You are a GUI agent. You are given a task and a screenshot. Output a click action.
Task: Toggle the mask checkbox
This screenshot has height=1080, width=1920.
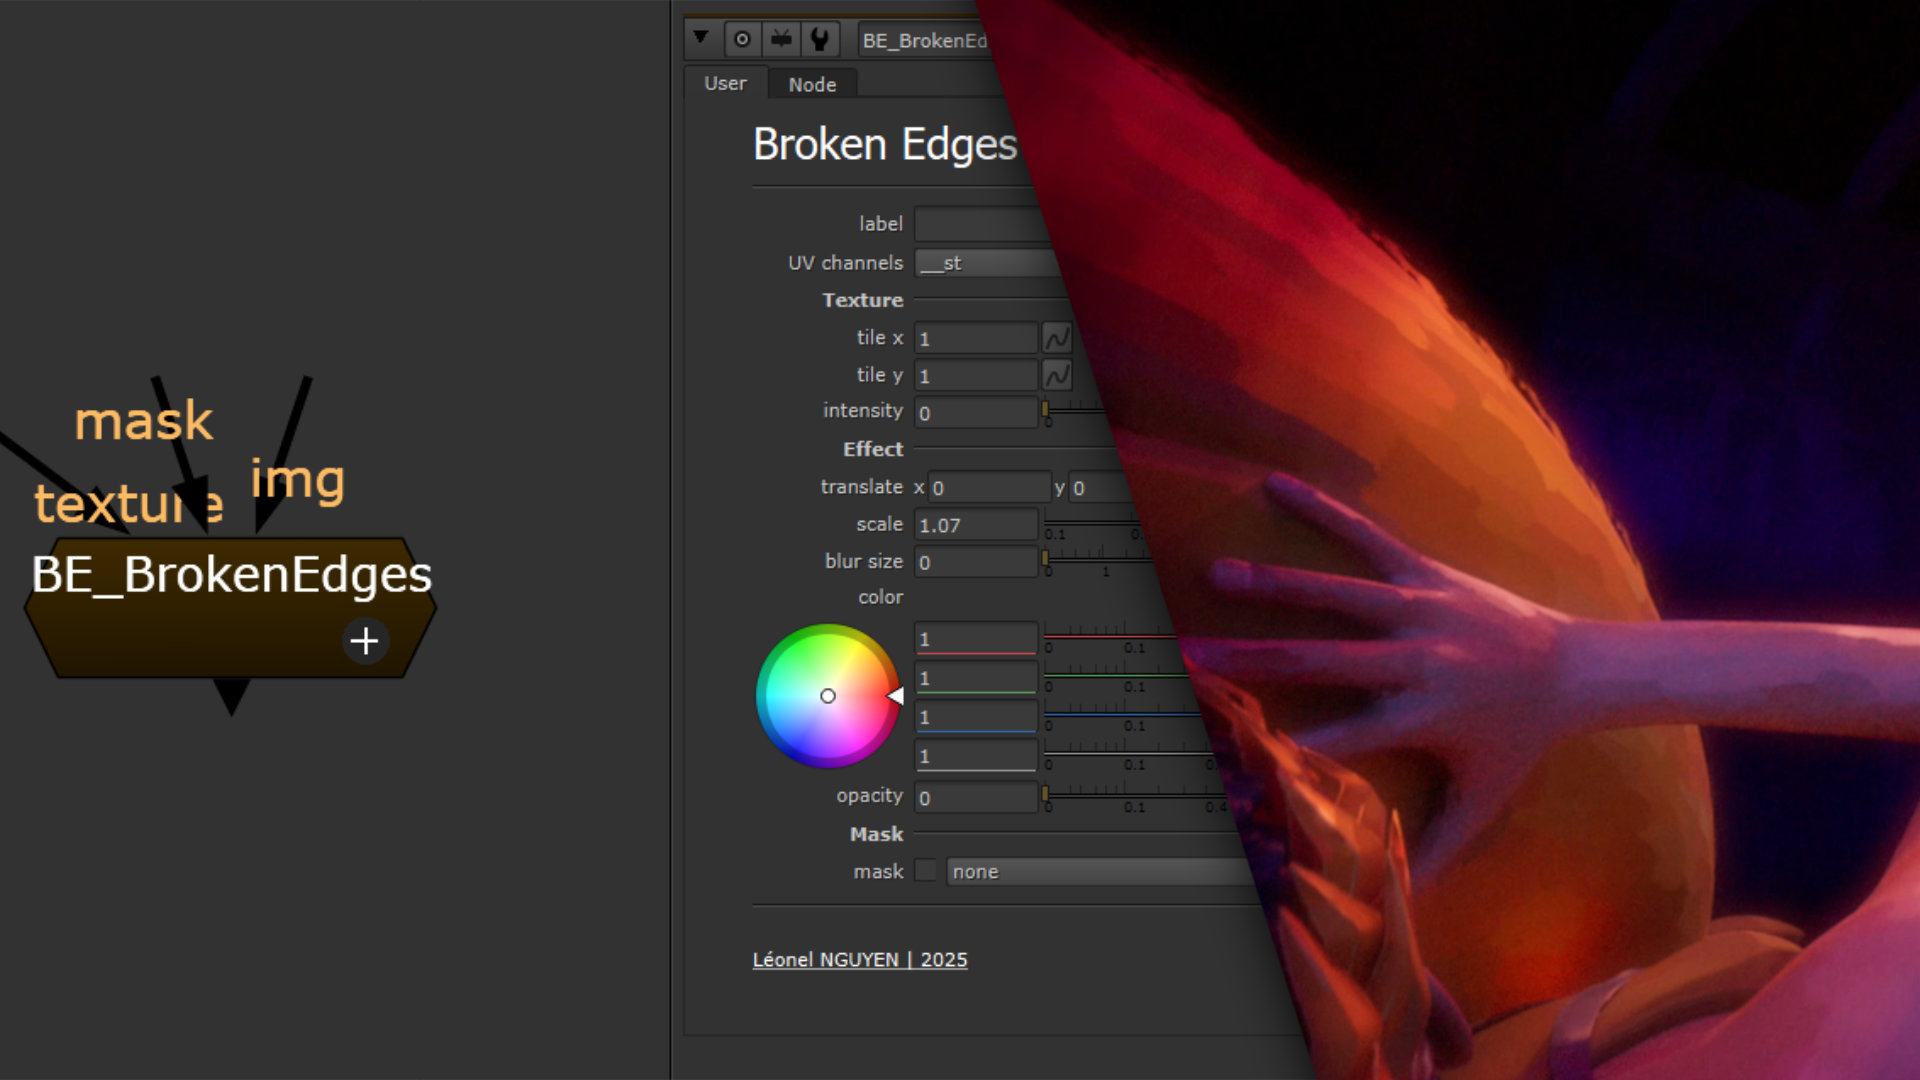(x=926, y=870)
